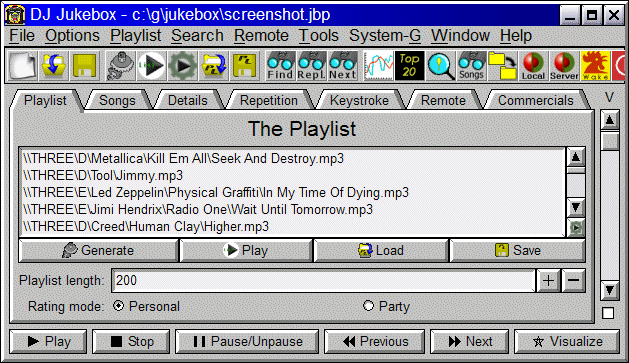629x363 pixels.
Task: Click the right panel scroll up arrow
Action: (609, 120)
